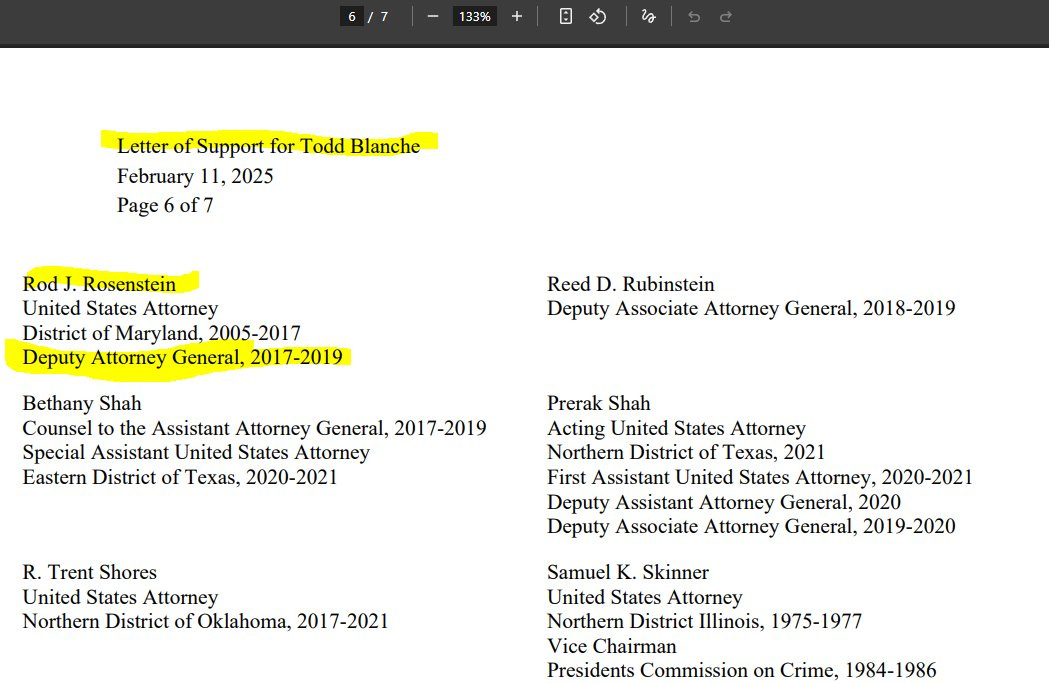The width and height of the screenshot is (1049, 684).
Task: Click Deputy Associate Attorney General, 2018-2019
Action: (751, 309)
